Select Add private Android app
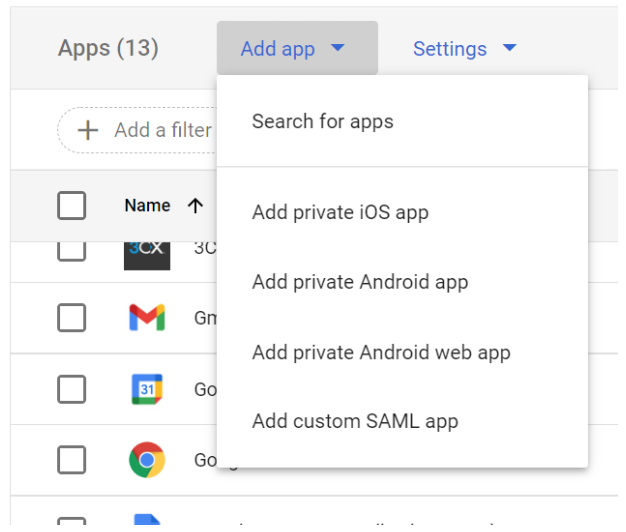626x532 pixels. click(x=402, y=282)
